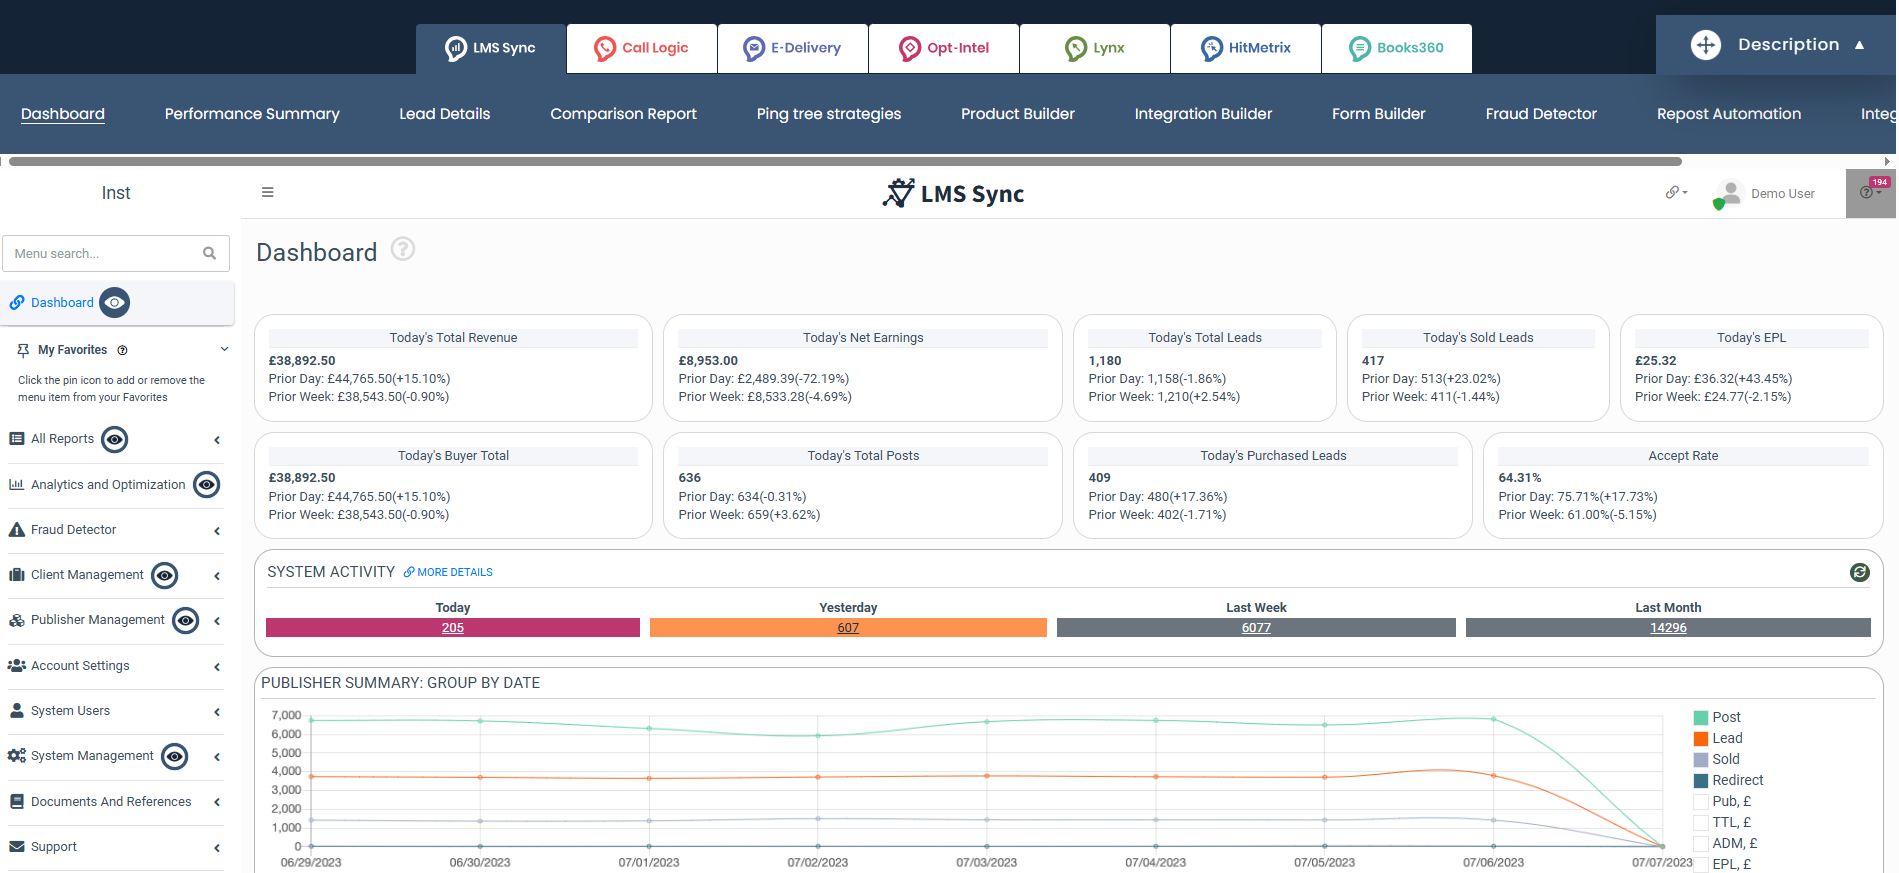Toggle the TTL, £ legend checkbox
1899x873 pixels.
coord(1700,822)
